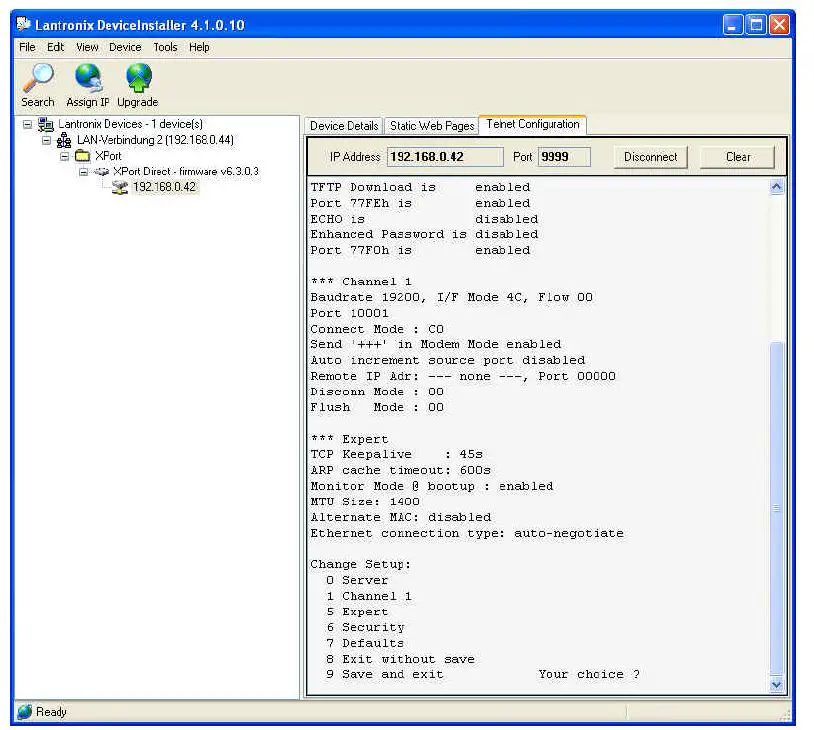Switch to the Static Web Pages tab
Image resolution: width=814 pixels, height=730 pixels.
[431, 126]
